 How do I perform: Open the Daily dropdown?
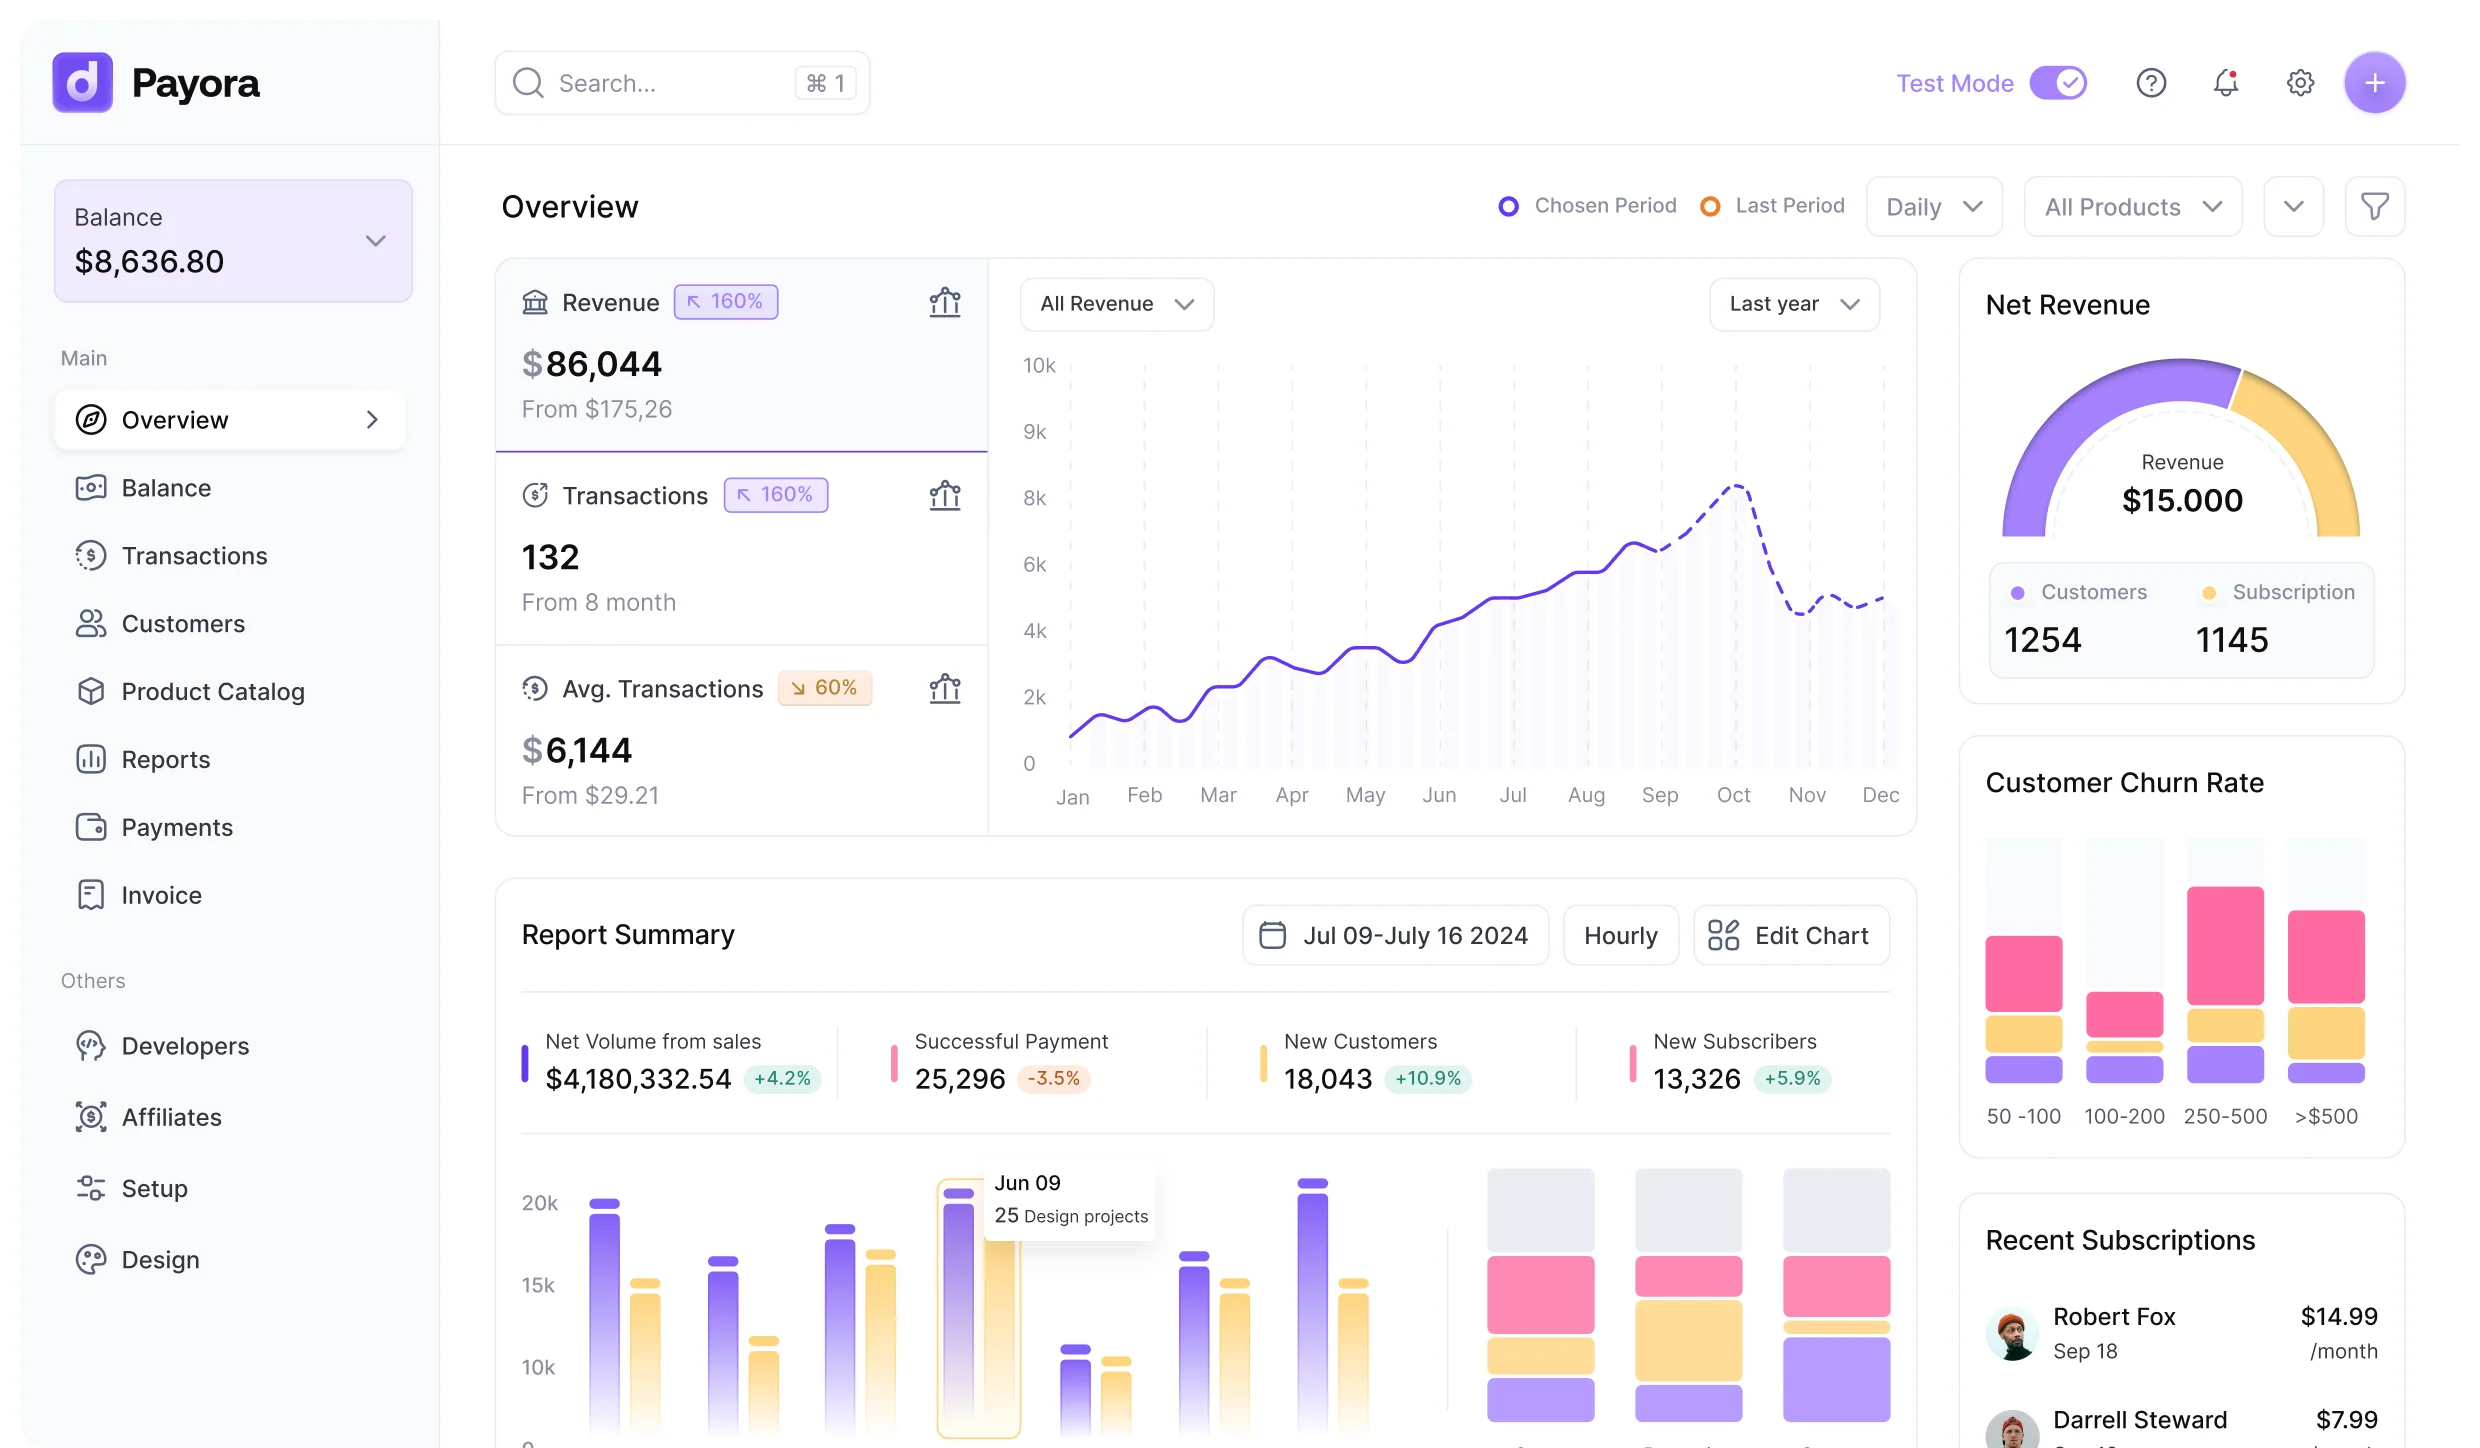(1933, 207)
